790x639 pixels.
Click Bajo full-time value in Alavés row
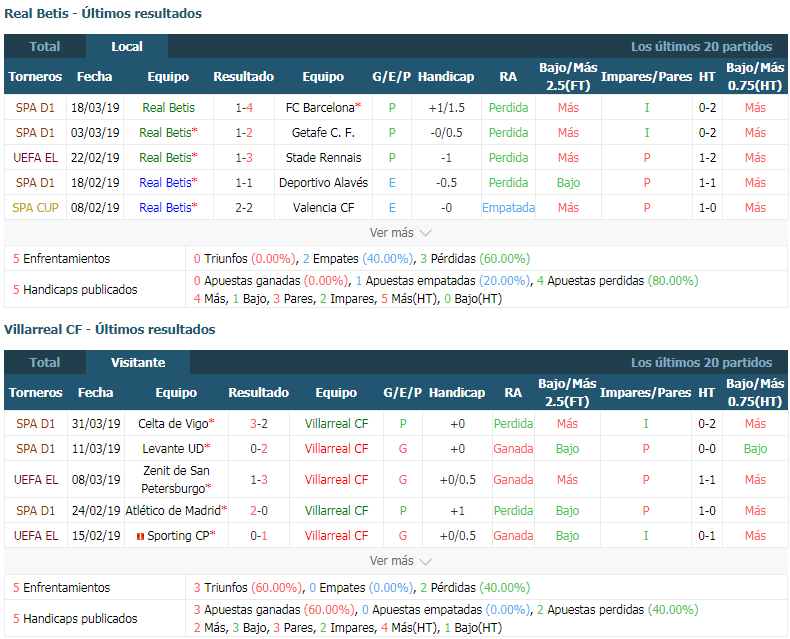click(x=568, y=182)
